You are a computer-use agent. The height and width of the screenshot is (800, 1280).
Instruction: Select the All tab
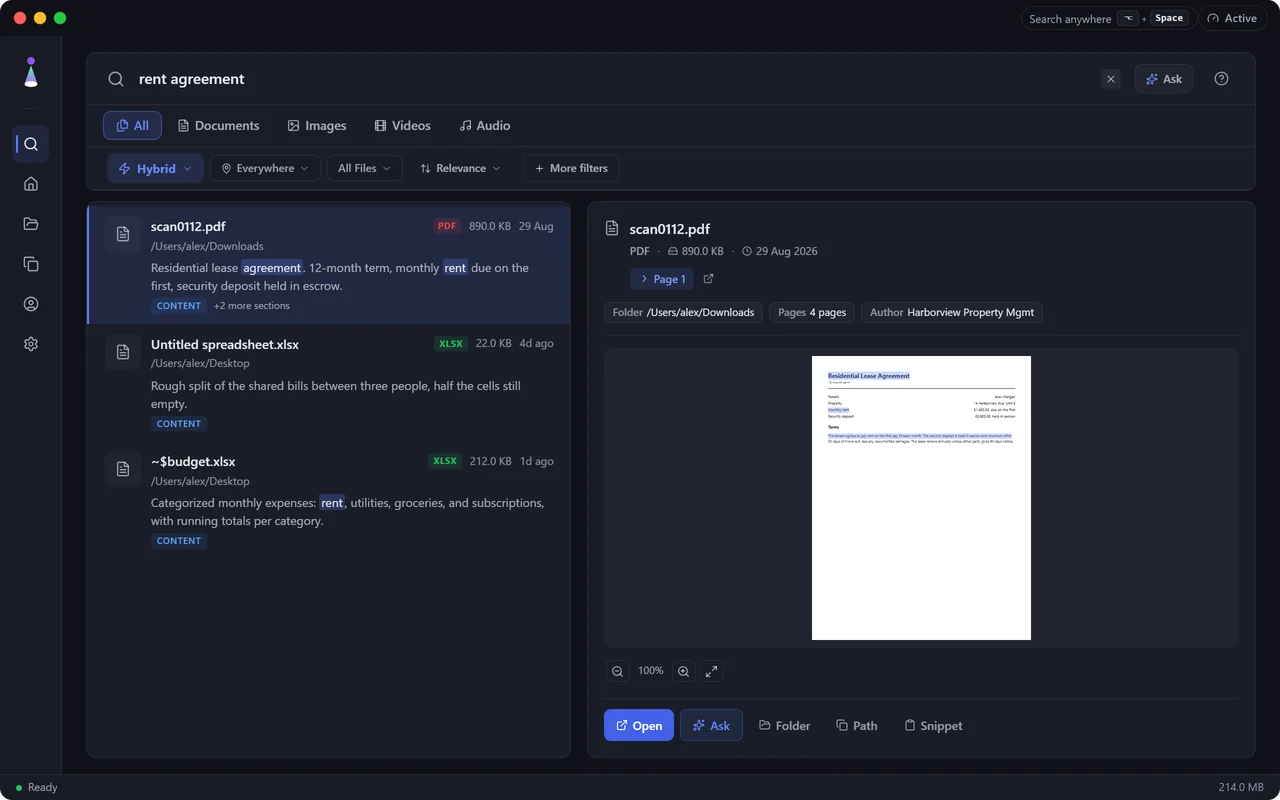tap(132, 125)
